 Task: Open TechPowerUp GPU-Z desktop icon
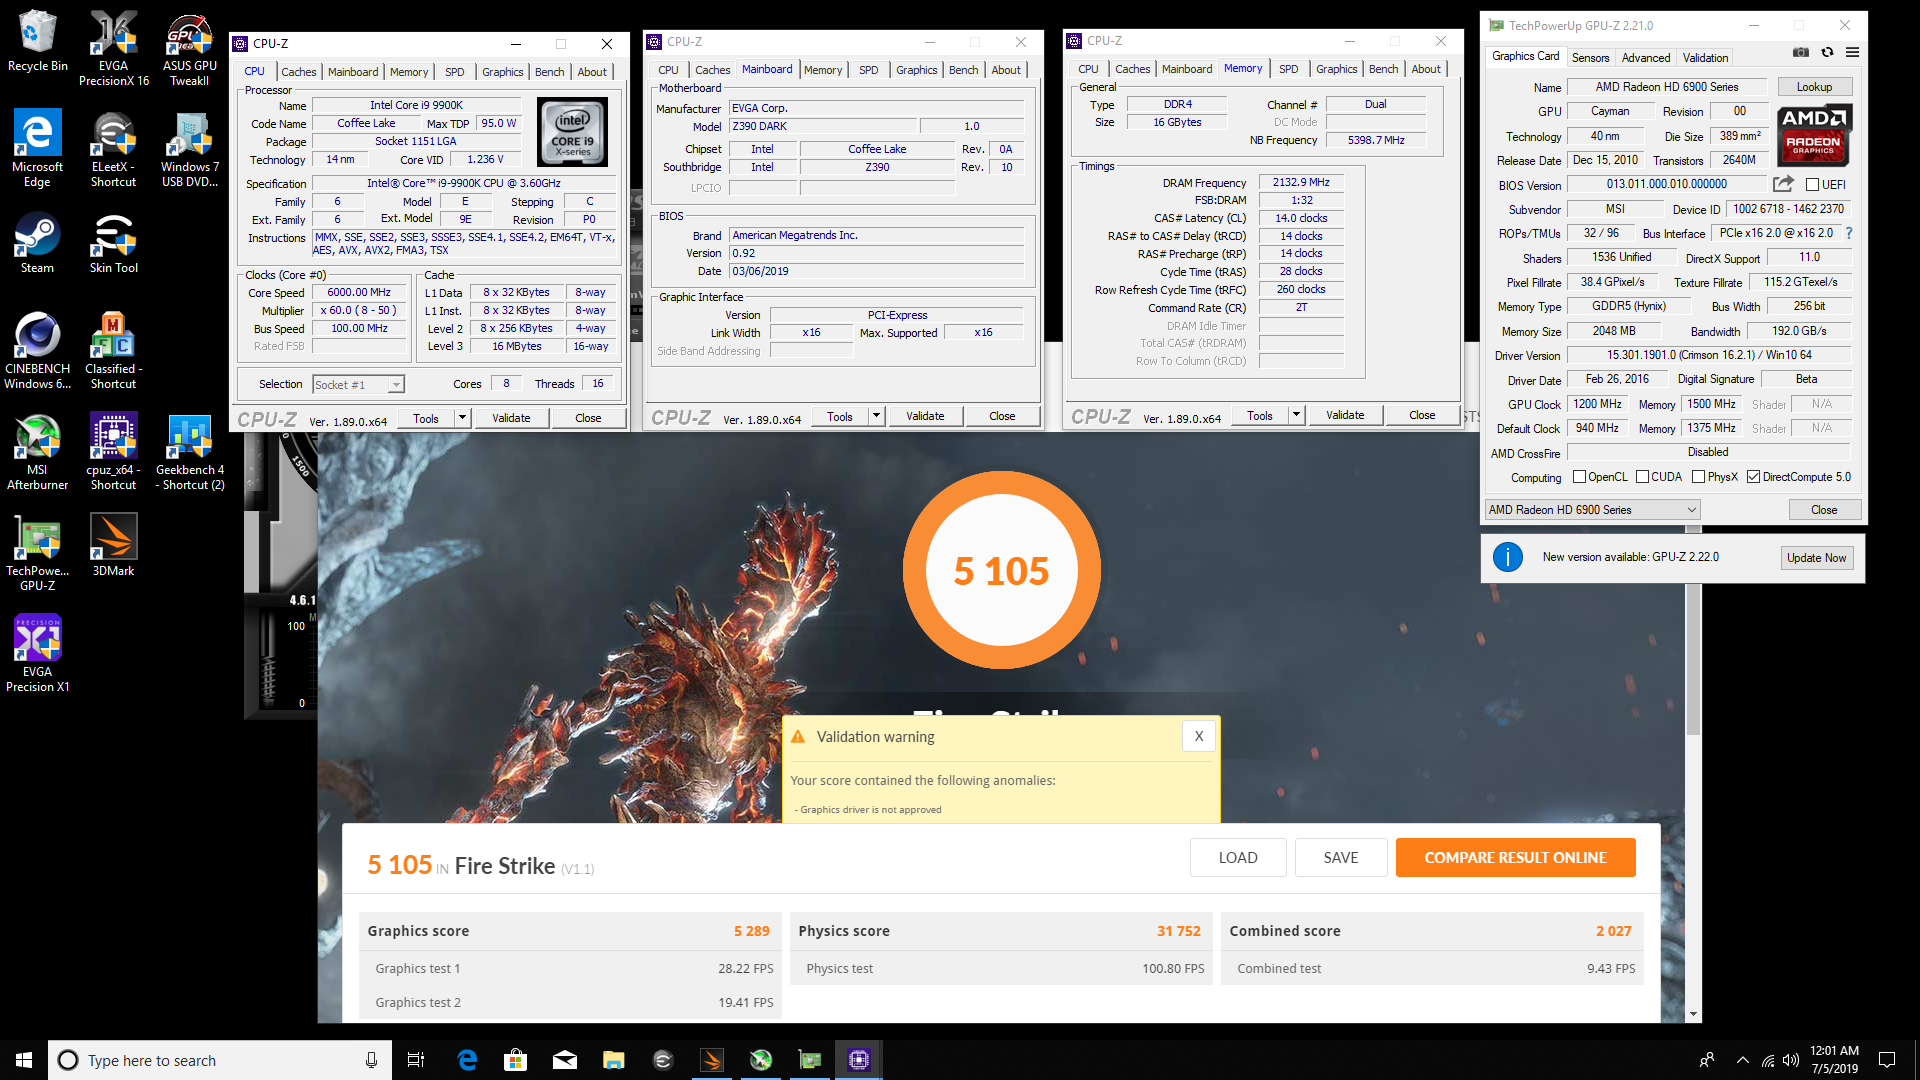pyautogui.click(x=37, y=552)
